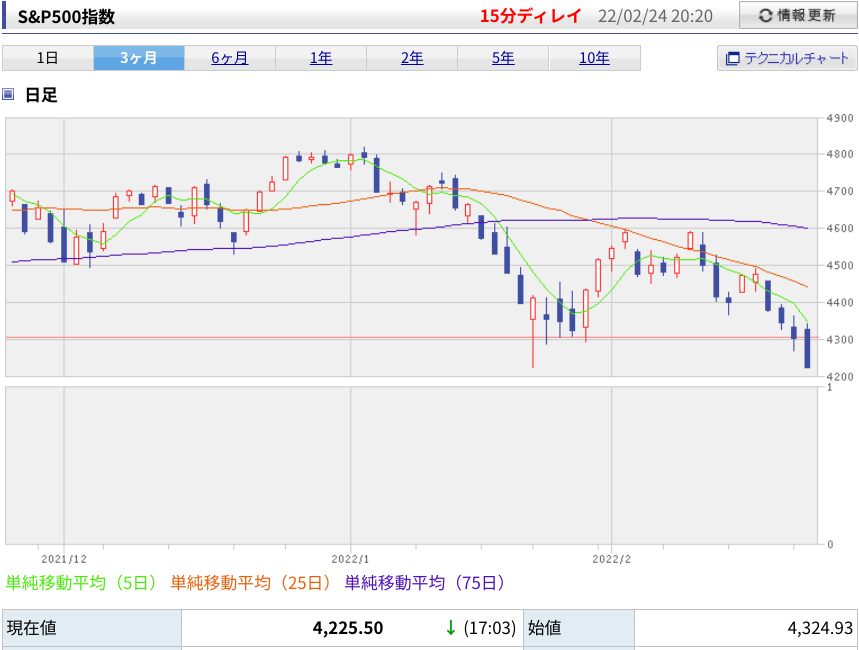Click the S&P500指数 title
The width and height of the screenshot is (859, 650).
point(66,16)
